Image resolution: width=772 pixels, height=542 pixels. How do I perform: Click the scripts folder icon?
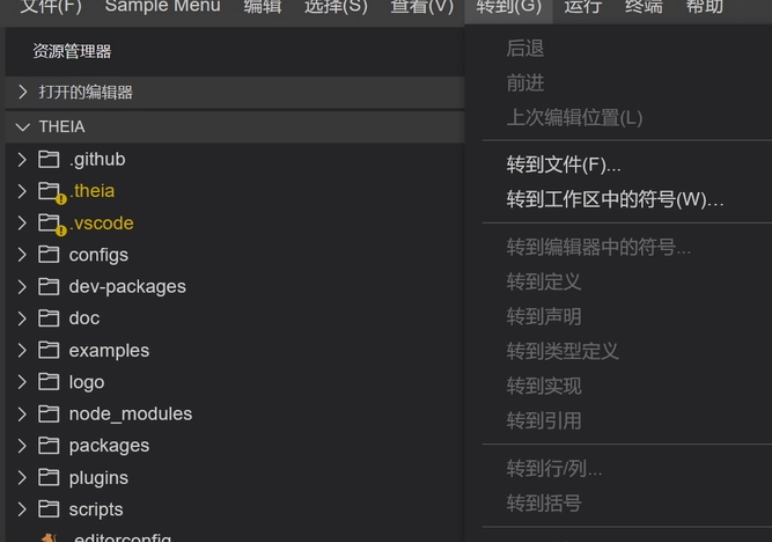pos(49,509)
